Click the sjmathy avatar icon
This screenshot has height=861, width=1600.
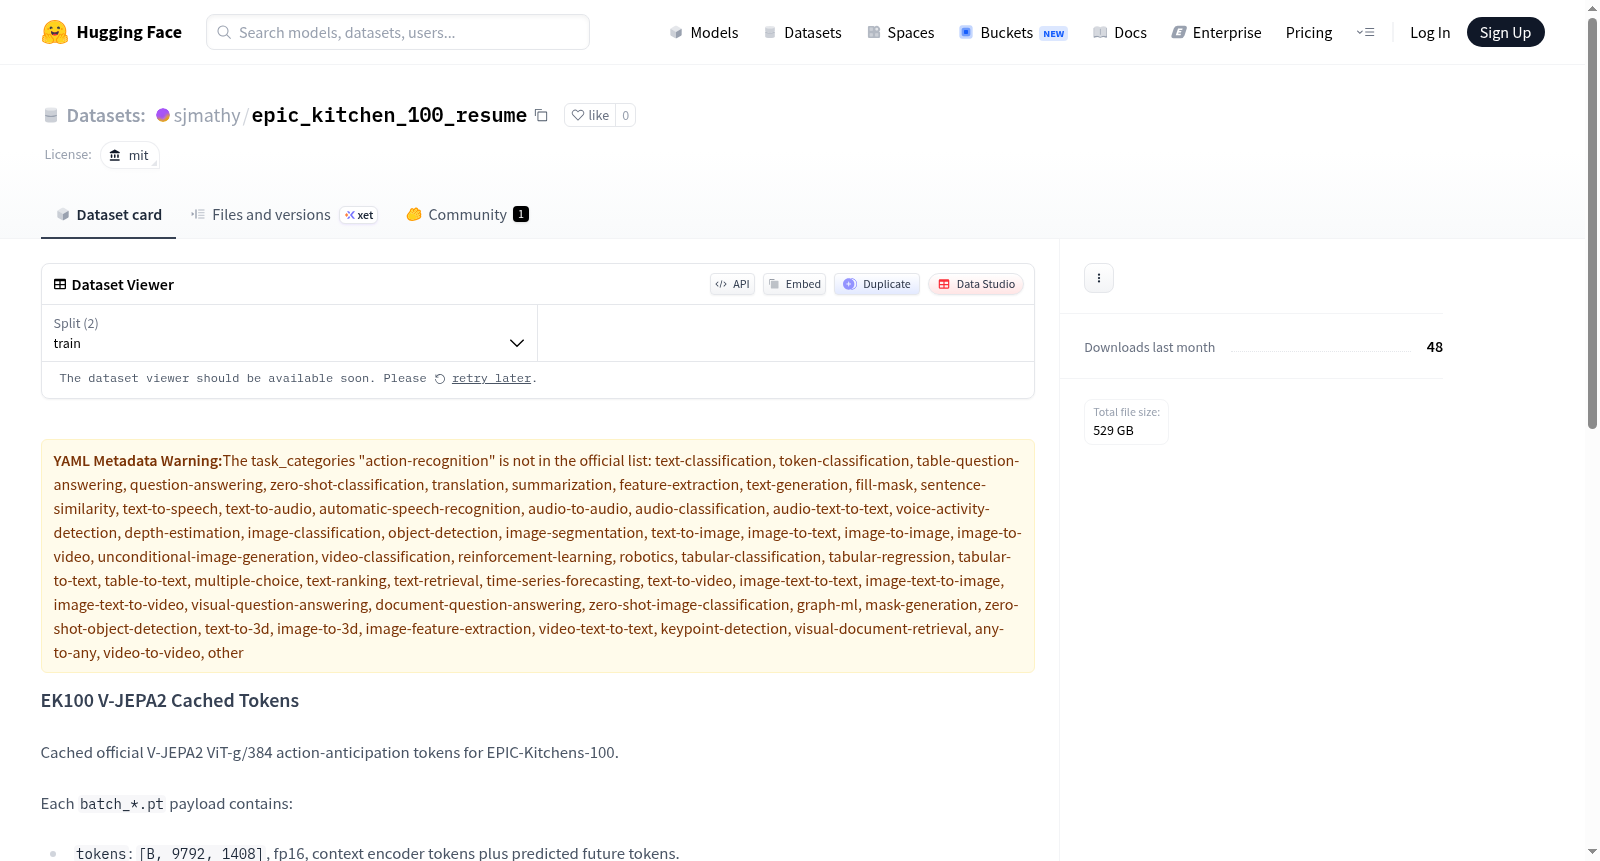(163, 115)
